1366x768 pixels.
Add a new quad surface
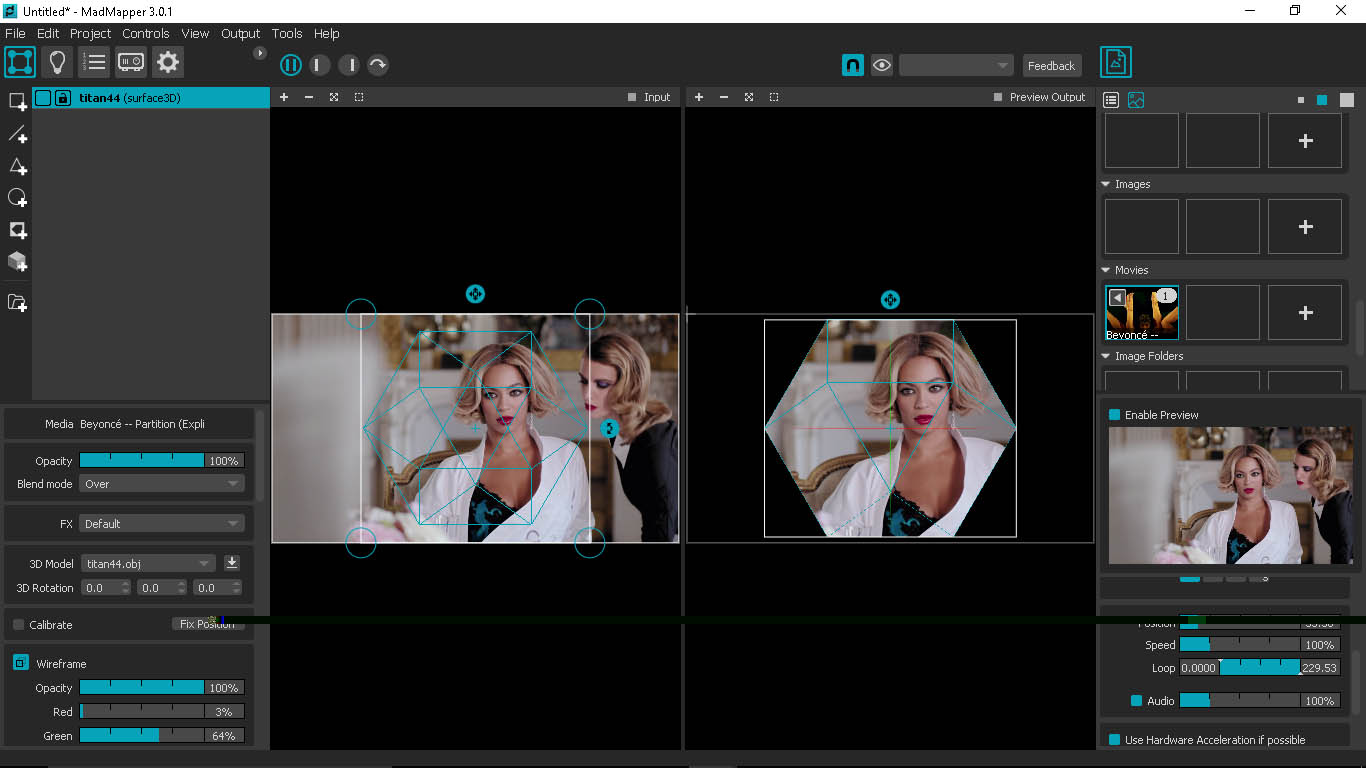click(x=17, y=101)
